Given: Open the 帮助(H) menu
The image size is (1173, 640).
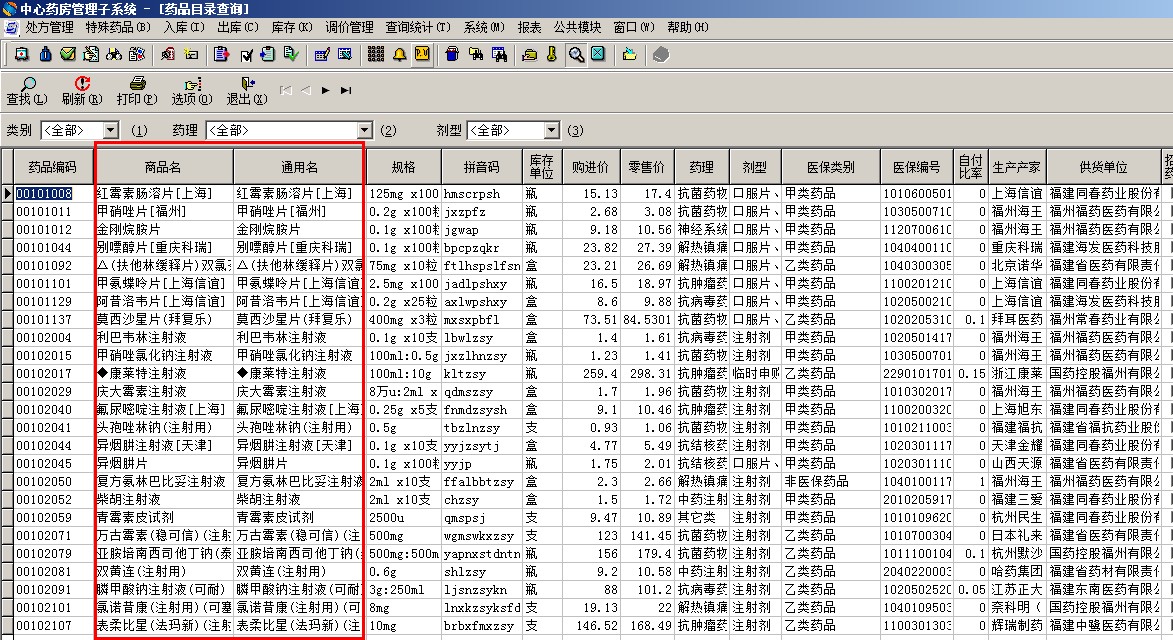Looking at the screenshot, I should coord(687,27).
